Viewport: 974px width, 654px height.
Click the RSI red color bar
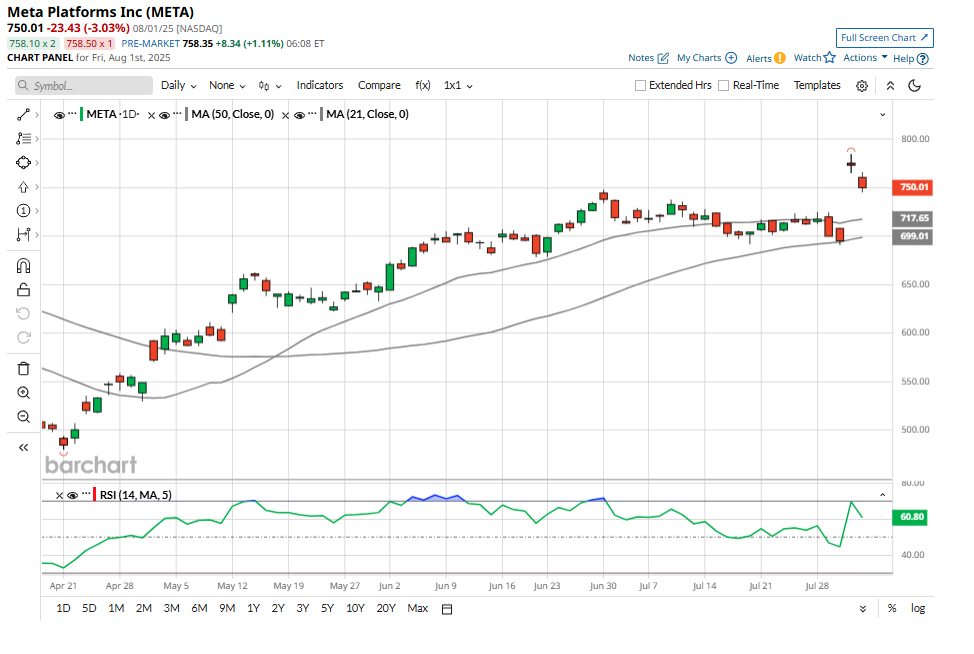pos(94,495)
